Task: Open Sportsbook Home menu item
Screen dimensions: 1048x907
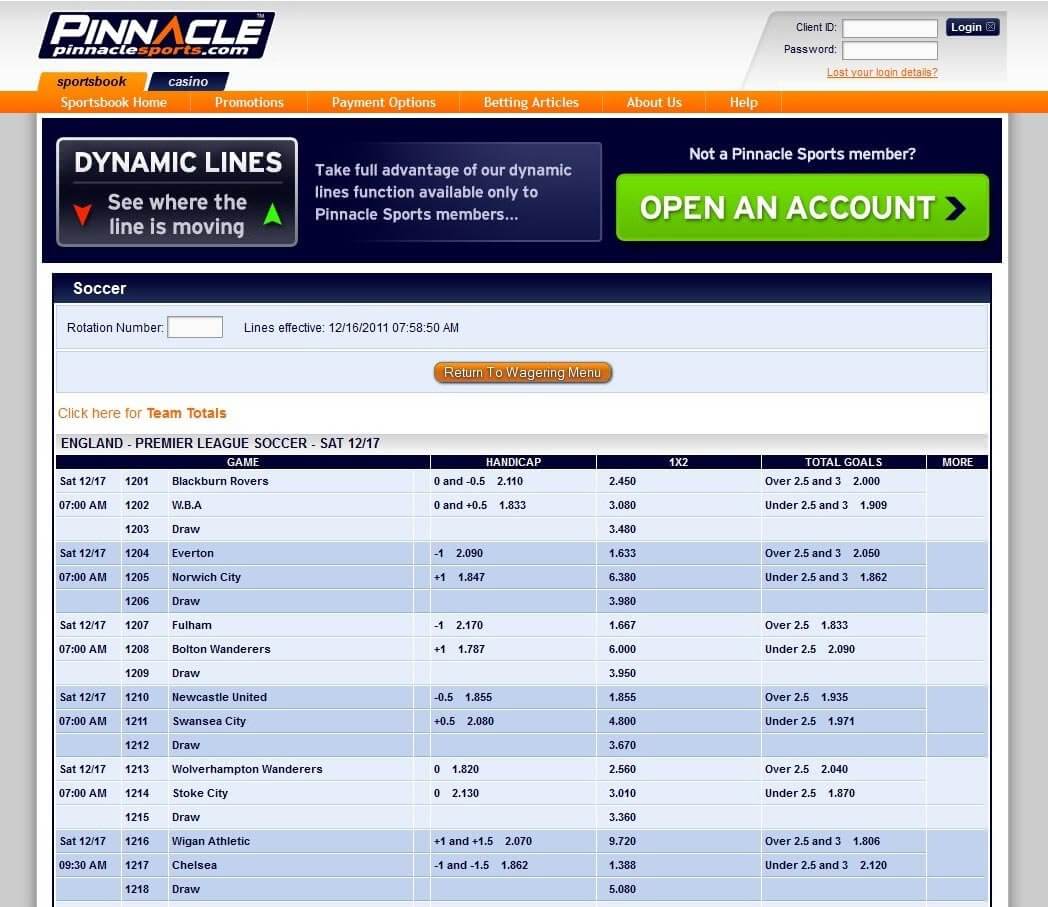Action: coord(114,102)
